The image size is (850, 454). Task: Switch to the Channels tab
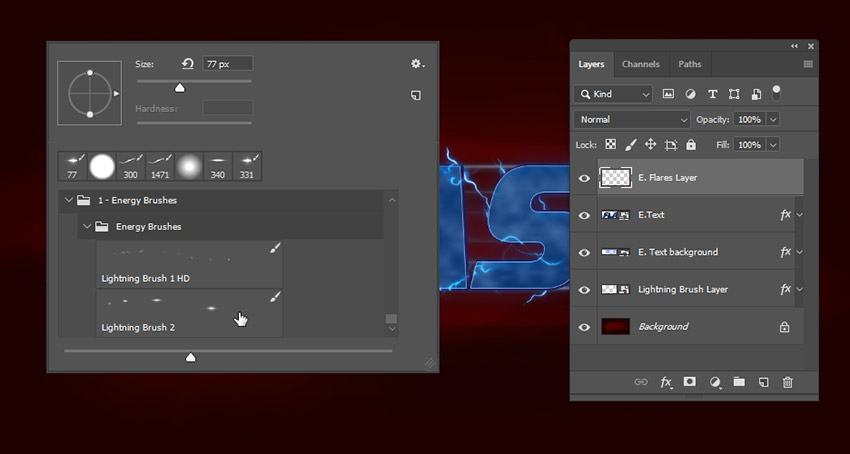coord(641,64)
